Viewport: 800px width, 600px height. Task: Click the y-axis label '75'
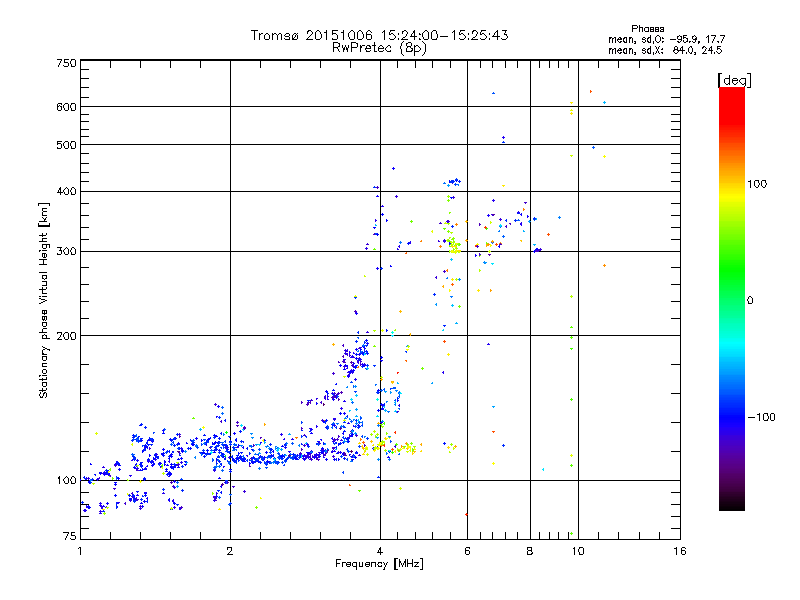[70, 536]
